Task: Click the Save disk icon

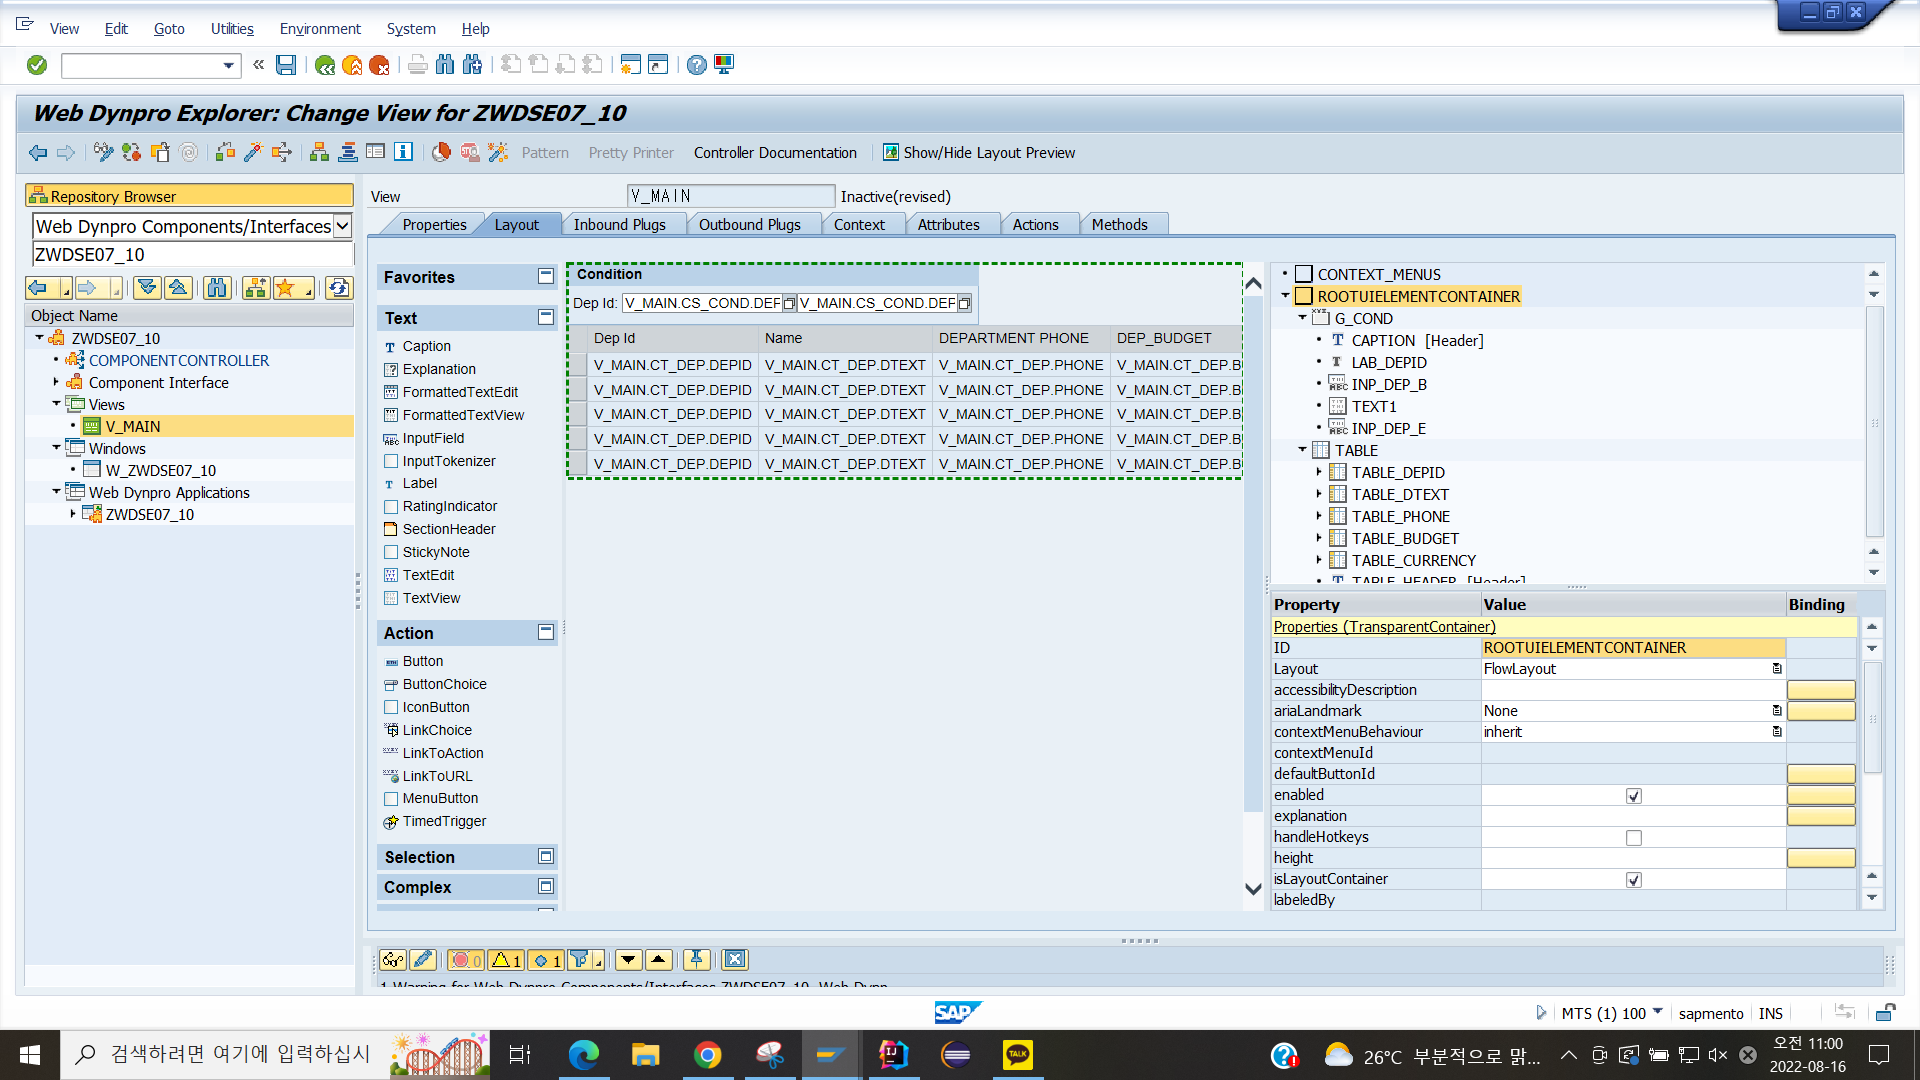Action: [286, 65]
